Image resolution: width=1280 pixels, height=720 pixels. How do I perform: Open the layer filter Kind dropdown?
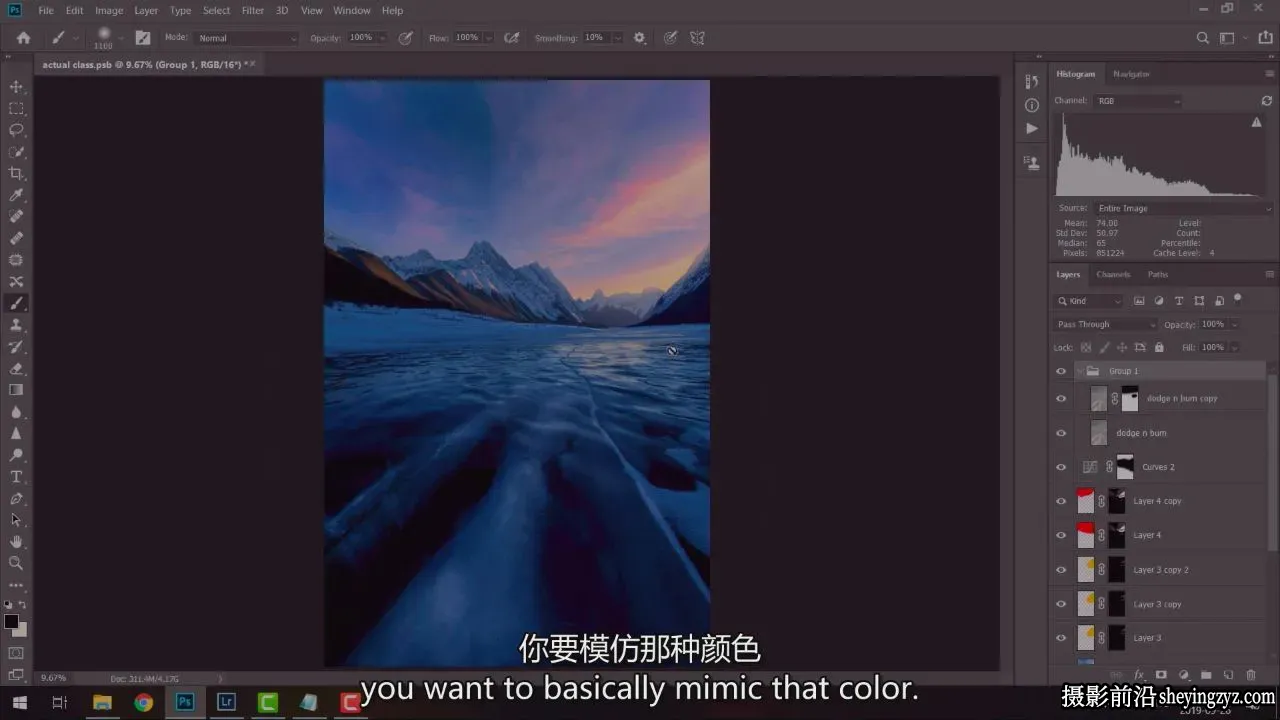click(x=1090, y=301)
